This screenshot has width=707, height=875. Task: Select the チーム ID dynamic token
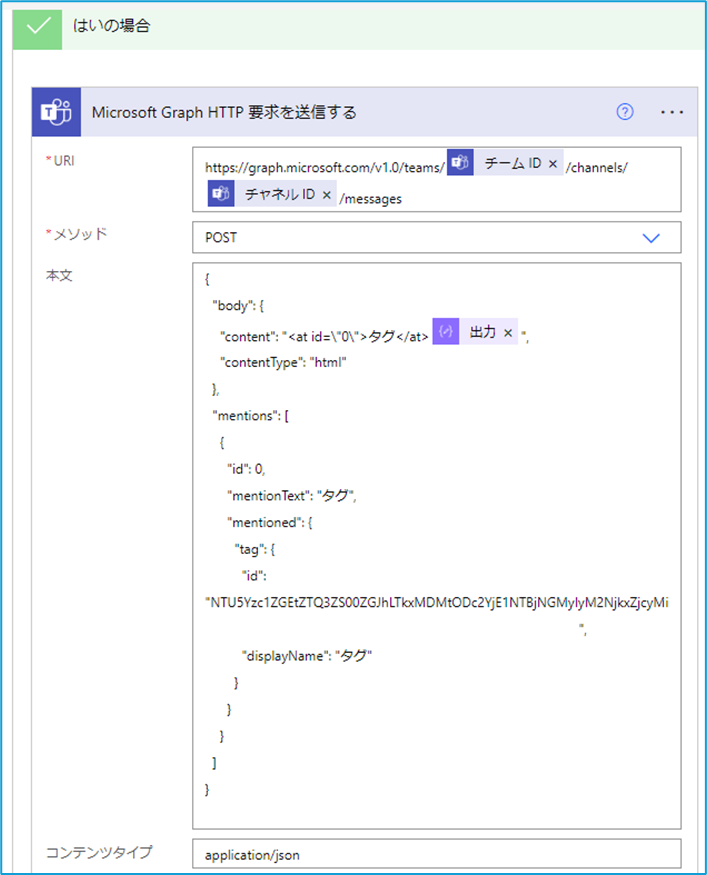click(x=504, y=162)
